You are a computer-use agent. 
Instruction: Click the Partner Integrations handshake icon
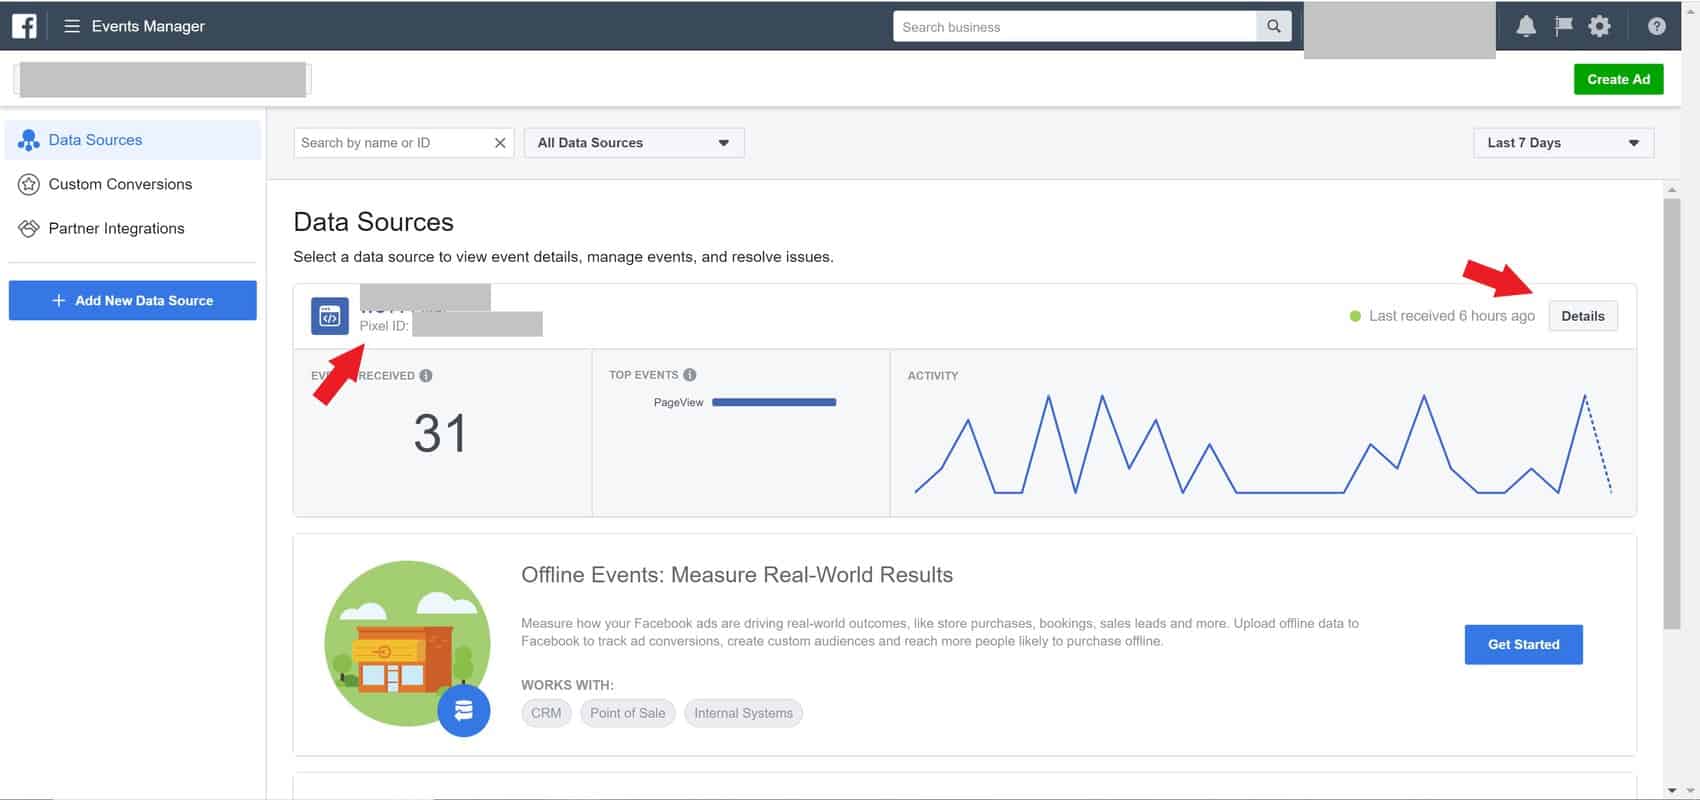point(29,228)
